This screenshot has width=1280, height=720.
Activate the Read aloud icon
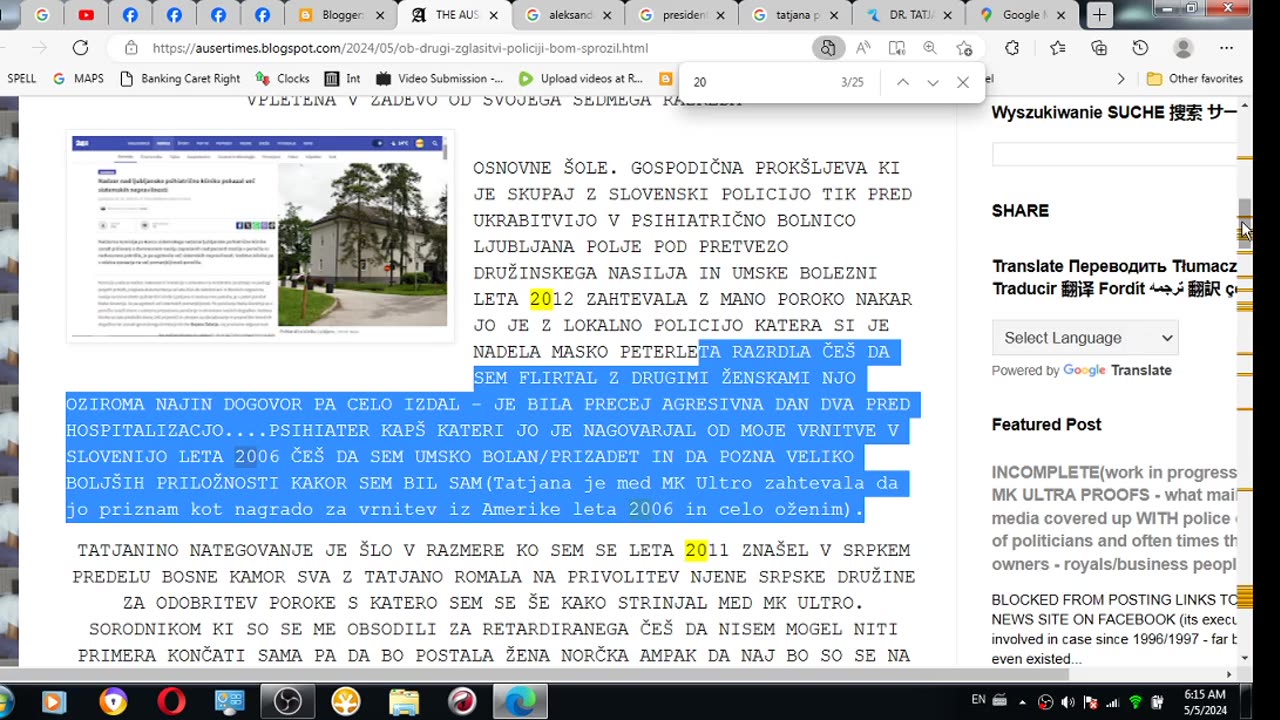[863, 48]
